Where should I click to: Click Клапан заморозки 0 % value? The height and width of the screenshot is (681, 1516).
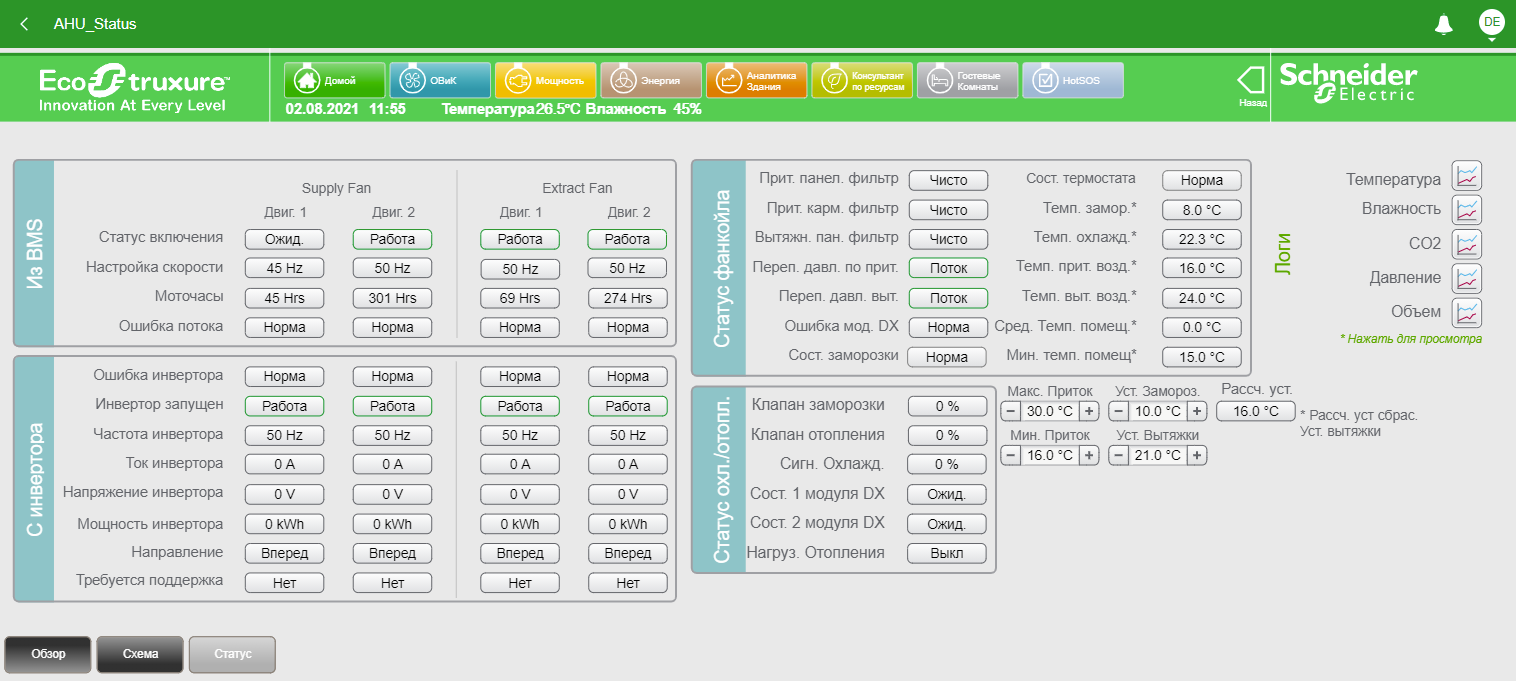[x=947, y=406]
